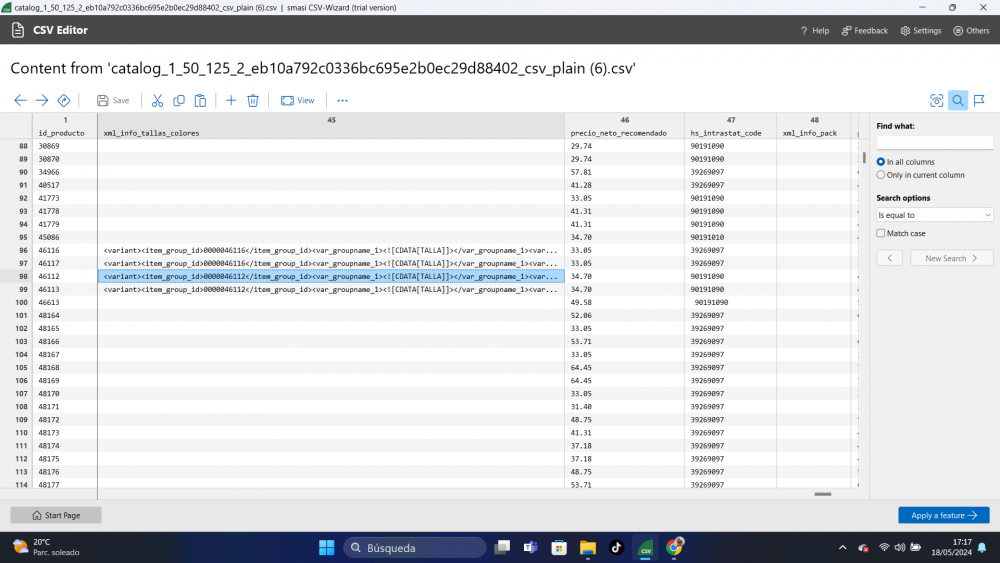Open the Feedback menu
Screen dimensions: 1000x563
click(865, 31)
